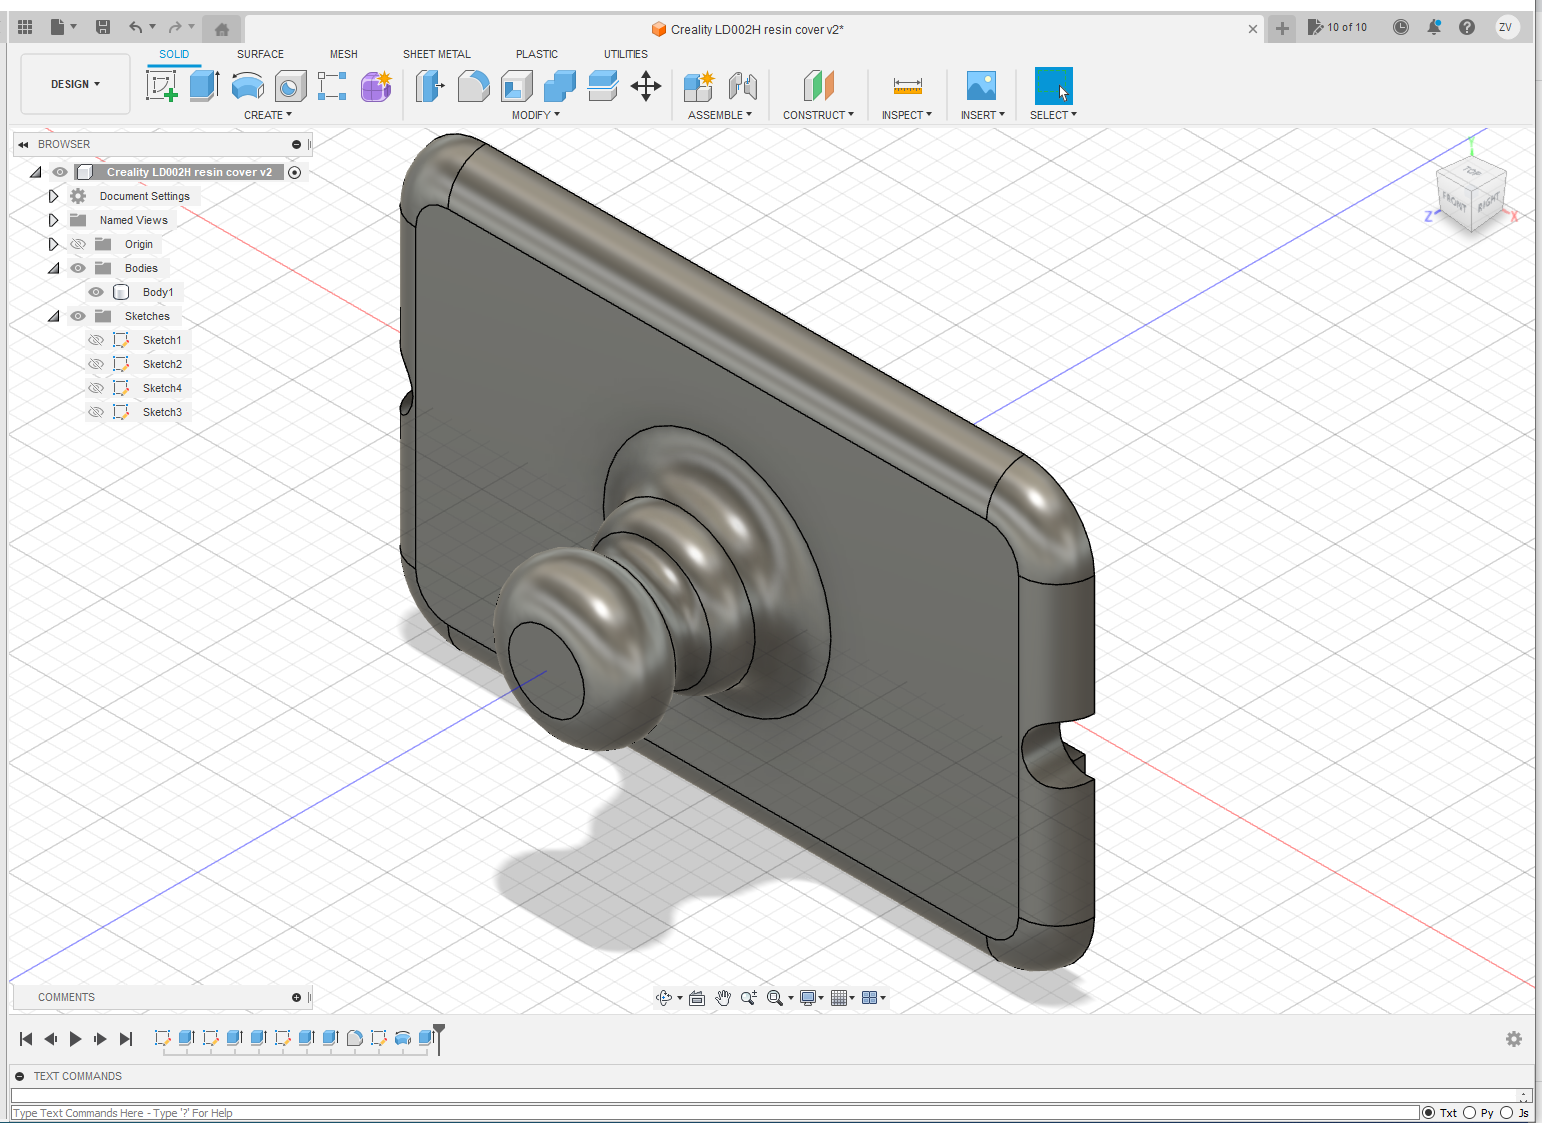Toggle visibility of the Origin folder
The height and width of the screenshot is (1123, 1542).
tap(78, 244)
